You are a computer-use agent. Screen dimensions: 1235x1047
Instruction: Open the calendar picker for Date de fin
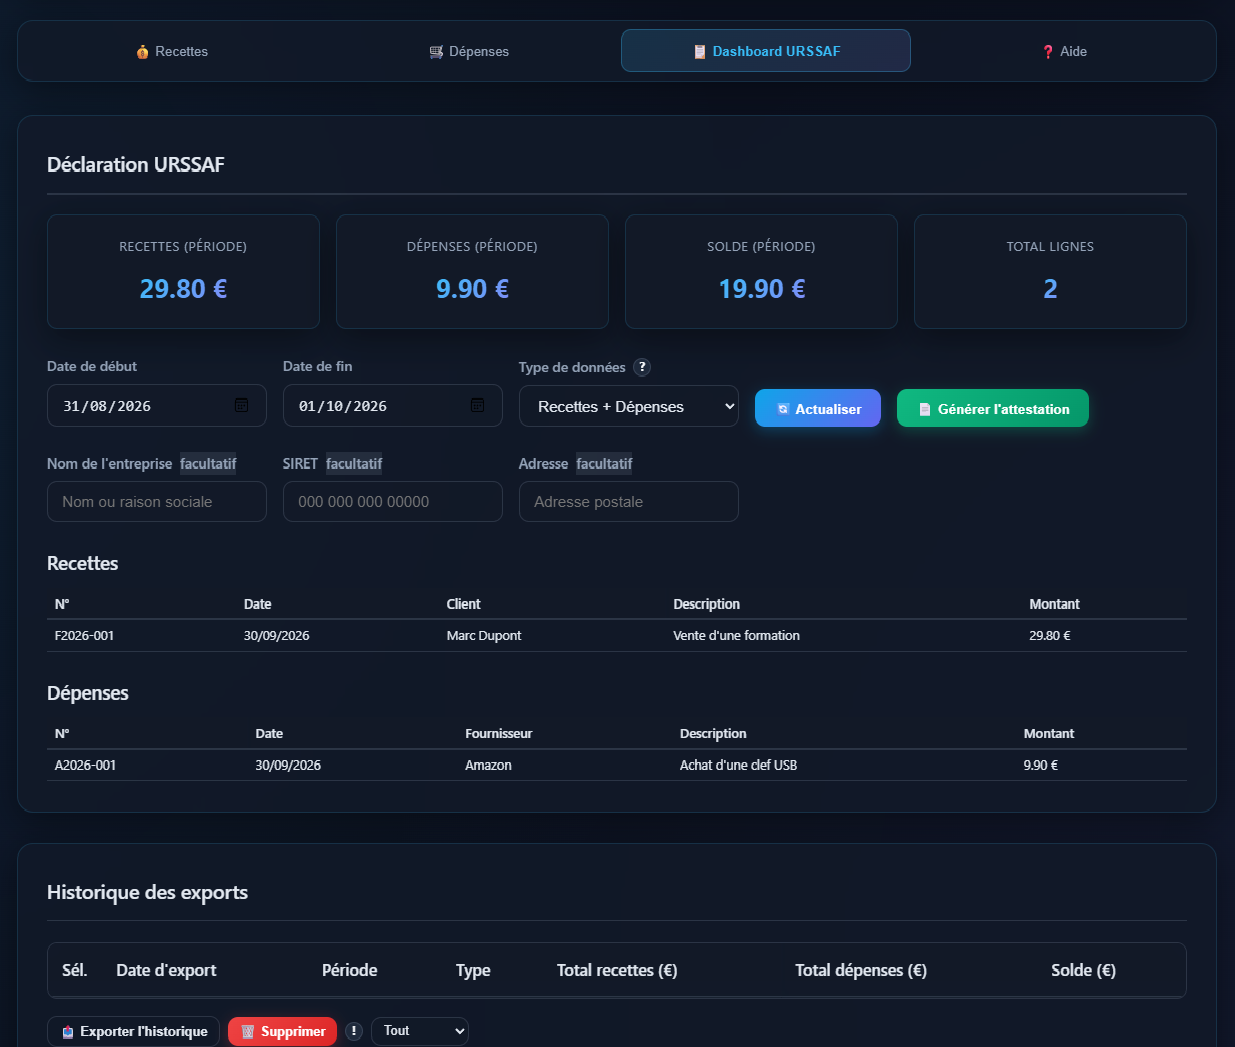477,405
